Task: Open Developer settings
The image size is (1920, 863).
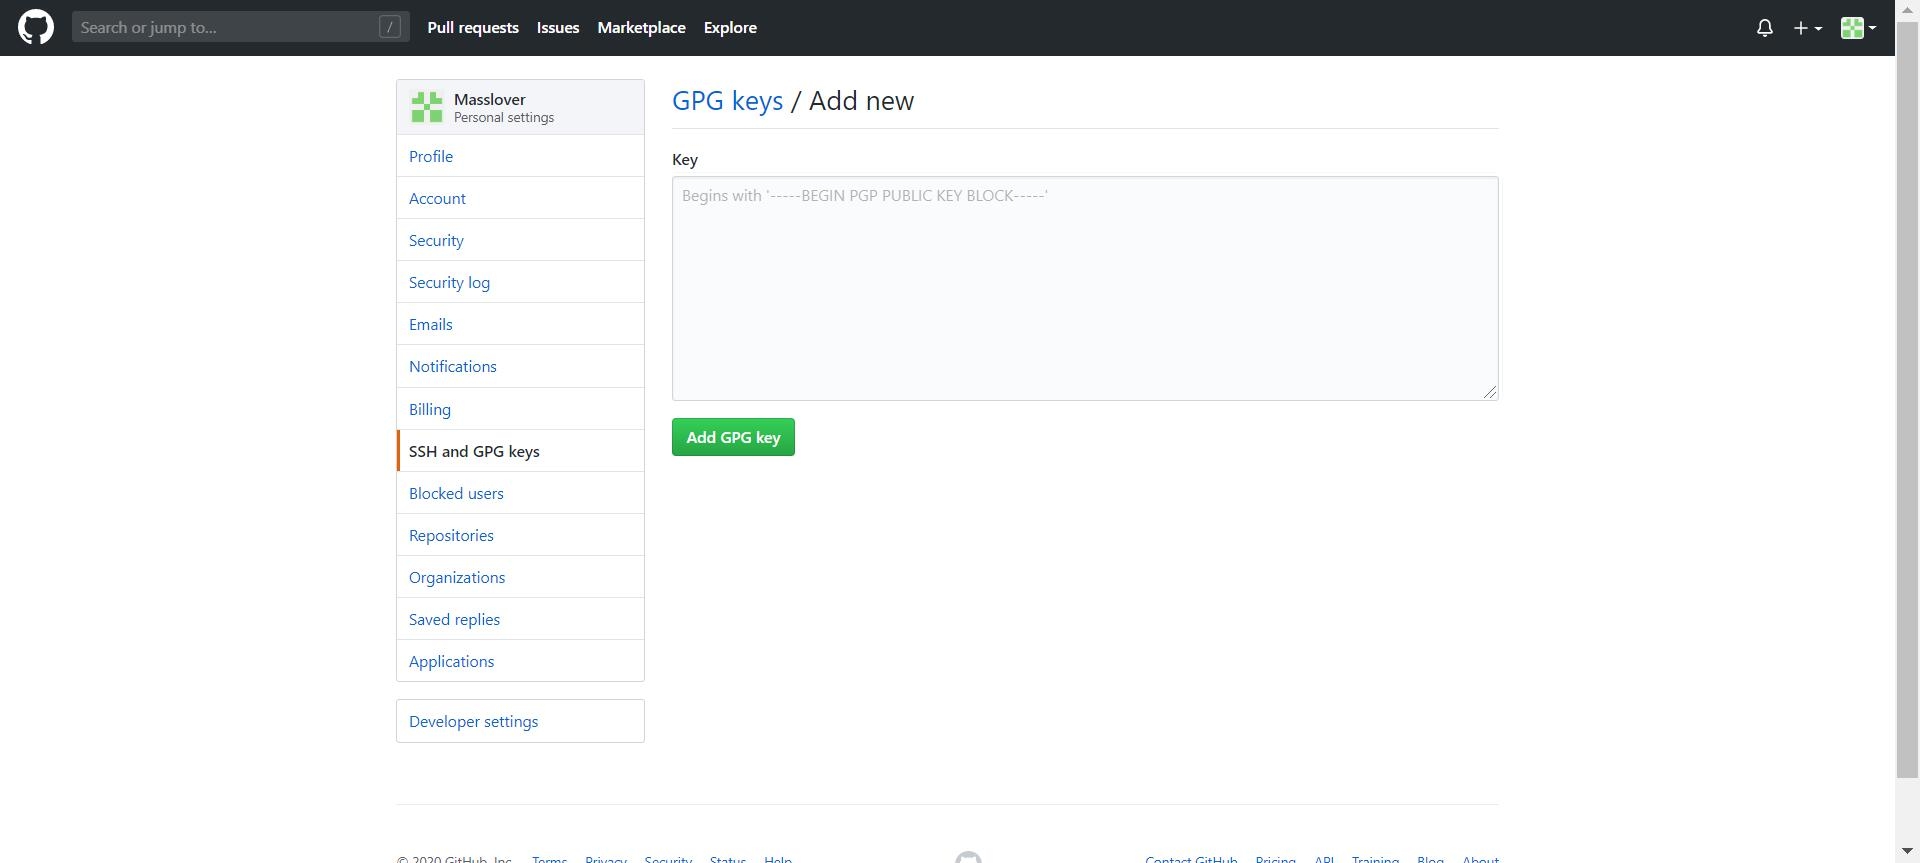Action: point(520,721)
